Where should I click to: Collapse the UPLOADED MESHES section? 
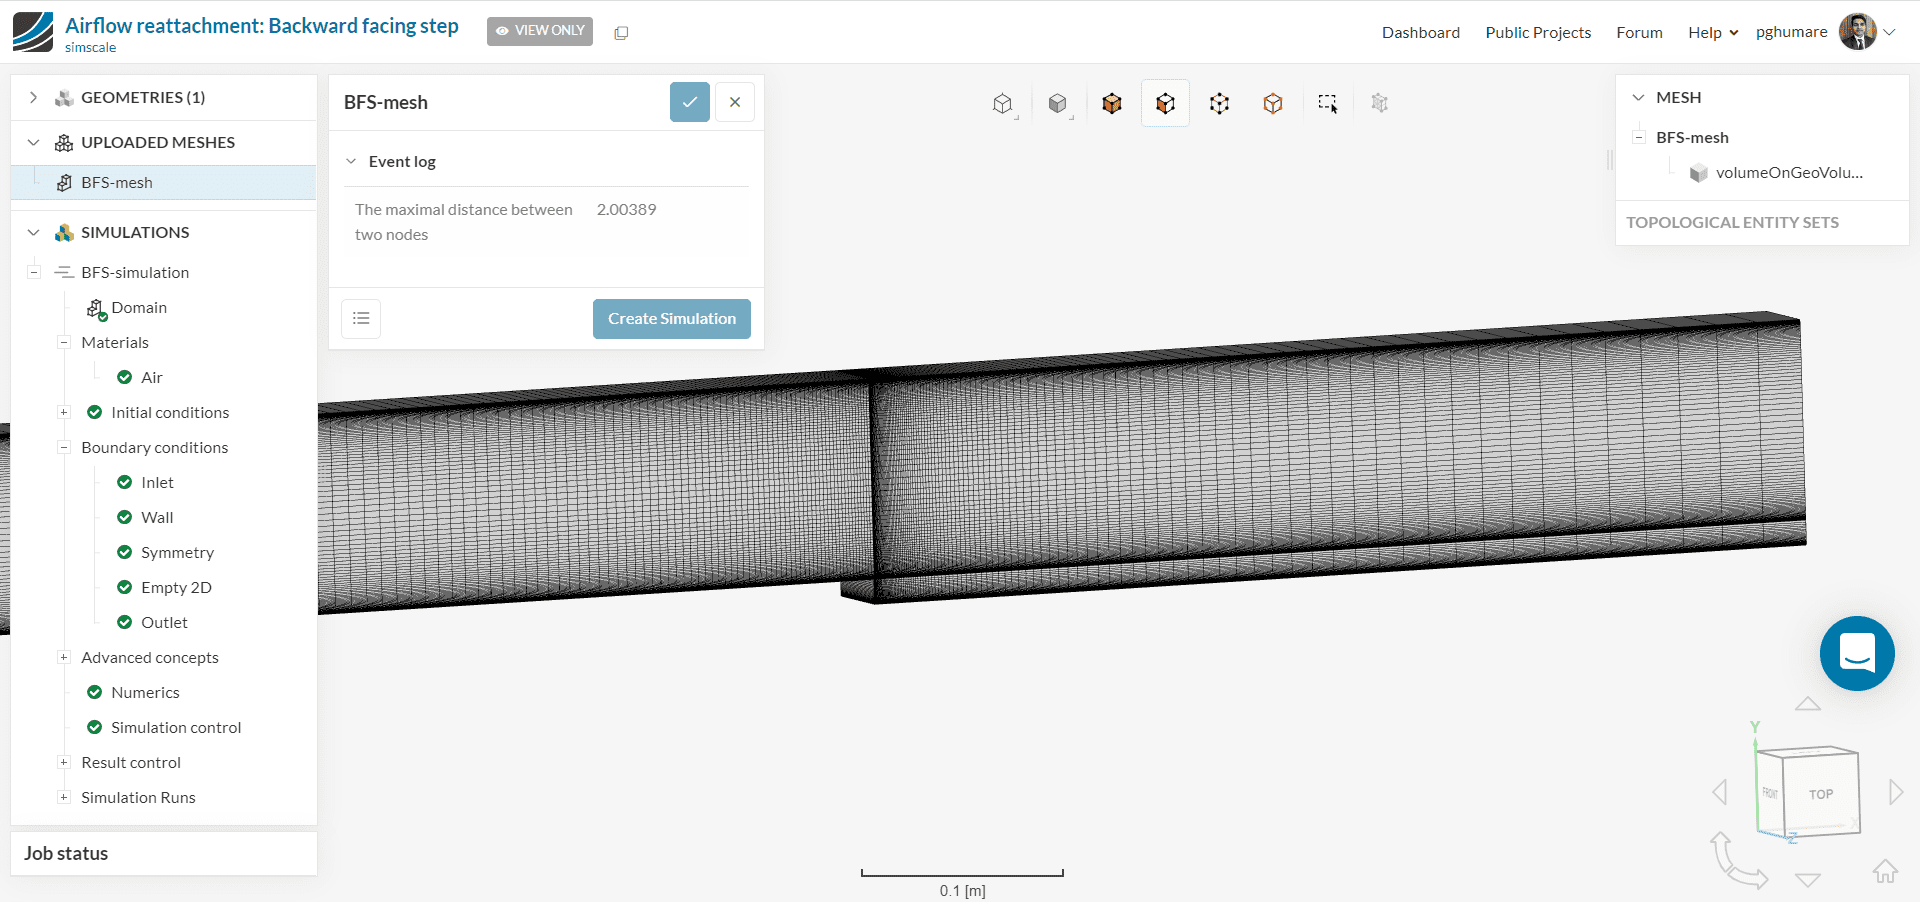(33, 142)
